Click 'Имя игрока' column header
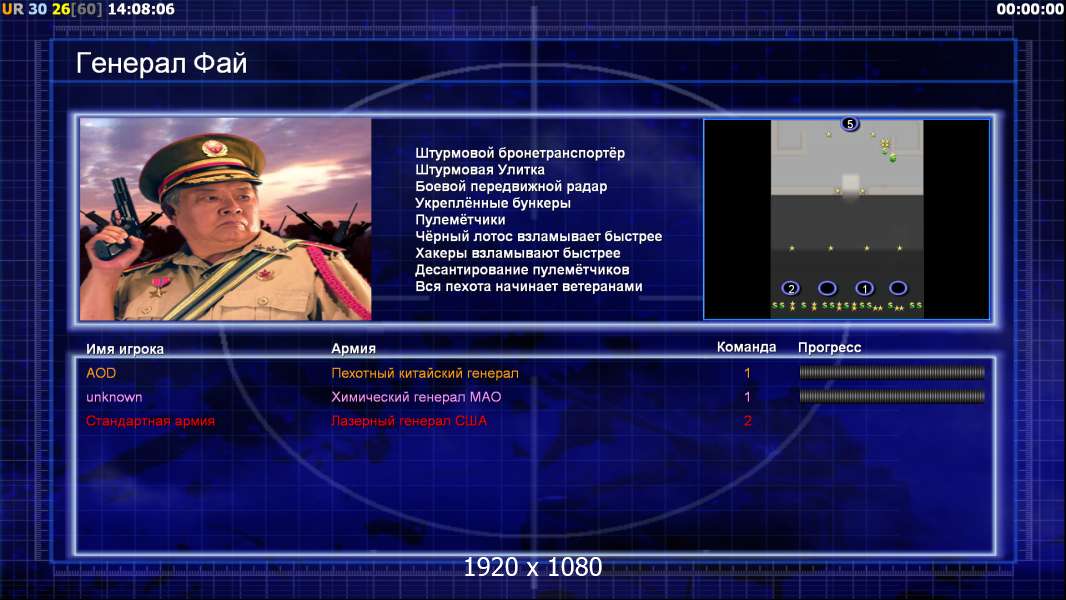The width and height of the screenshot is (1066, 600). pyautogui.click(x=124, y=349)
